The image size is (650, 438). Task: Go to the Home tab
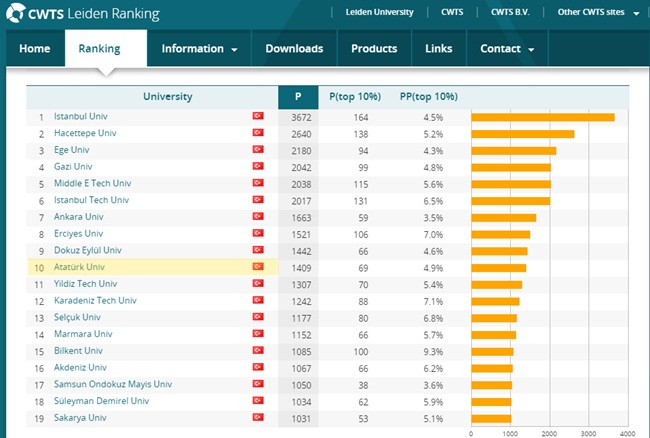35,48
